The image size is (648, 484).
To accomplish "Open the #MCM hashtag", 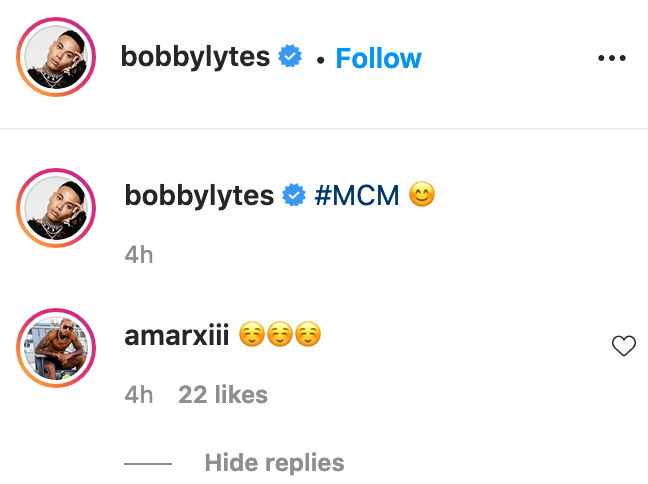I will tap(357, 196).
